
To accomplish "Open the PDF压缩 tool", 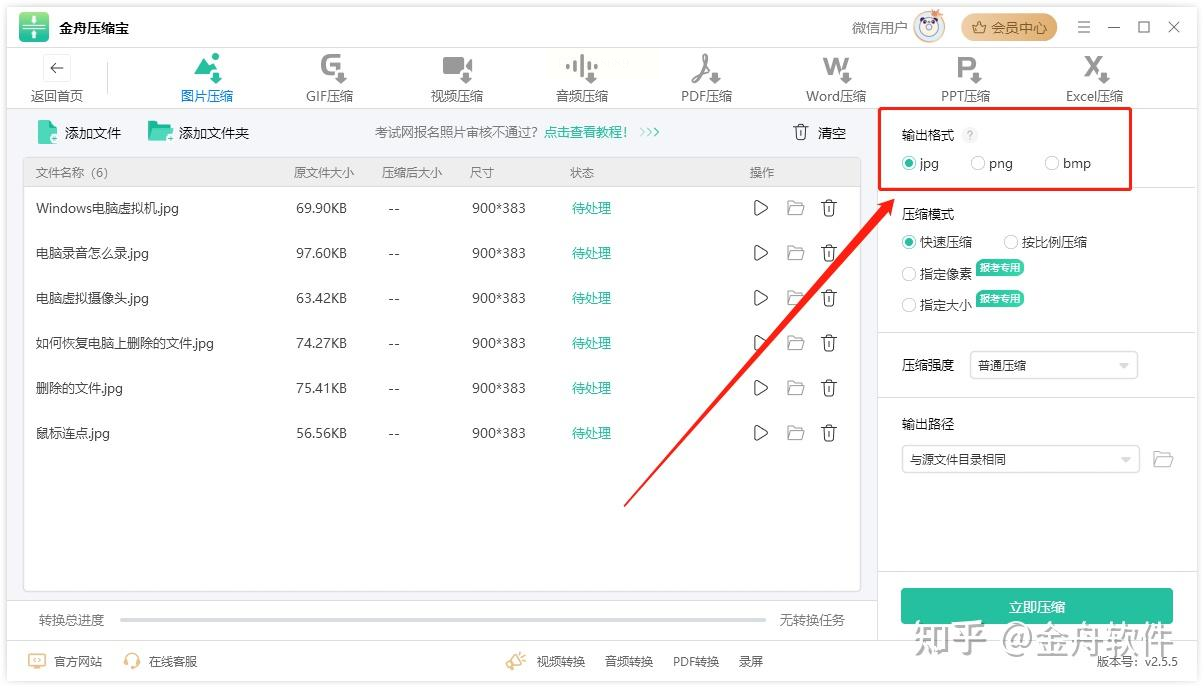I will (706, 78).
